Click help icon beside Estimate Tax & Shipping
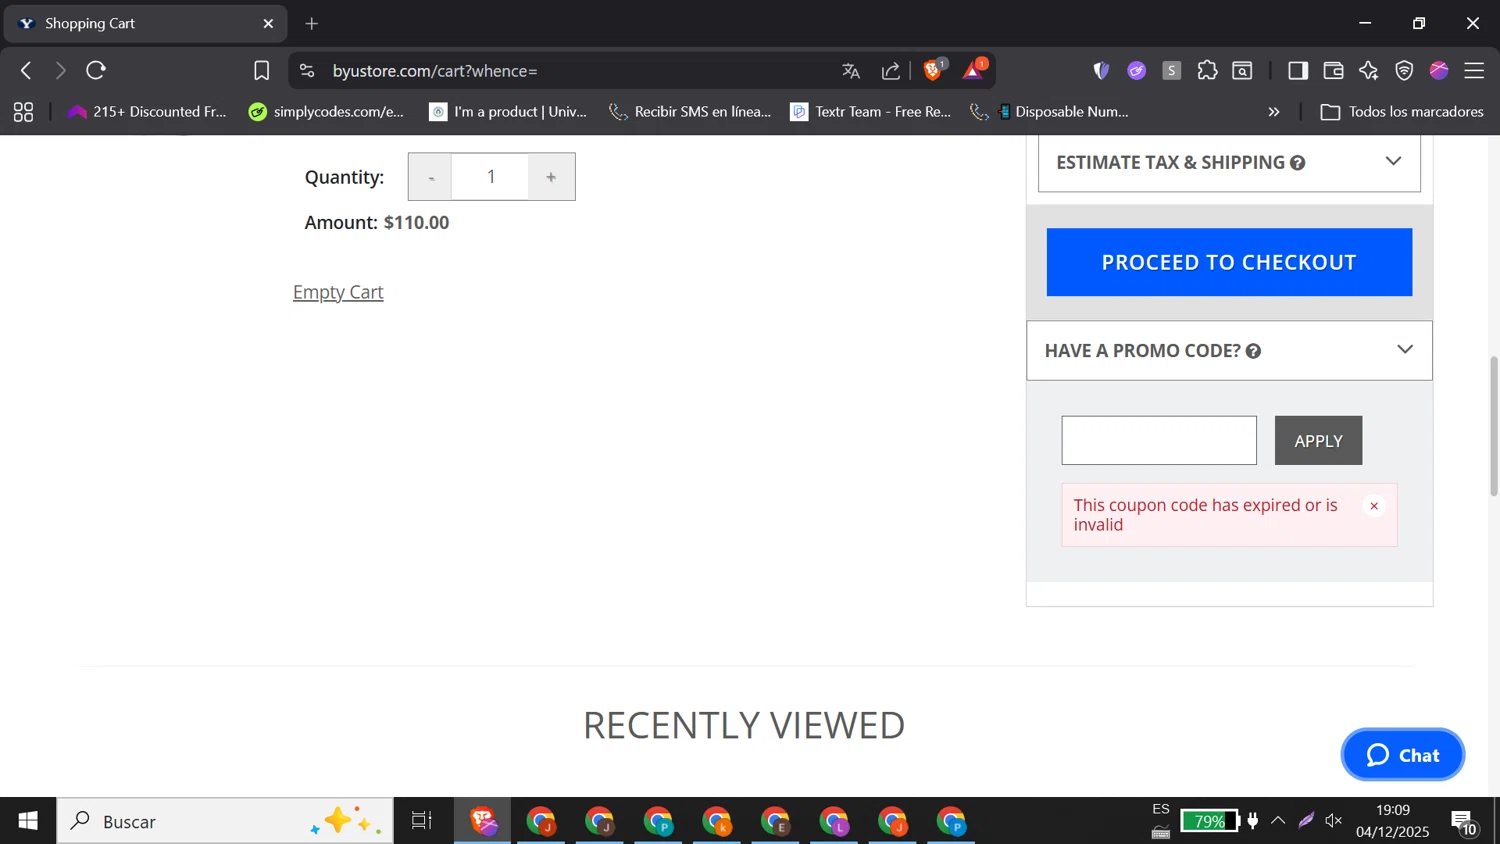1500x844 pixels. tap(1297, 163)
